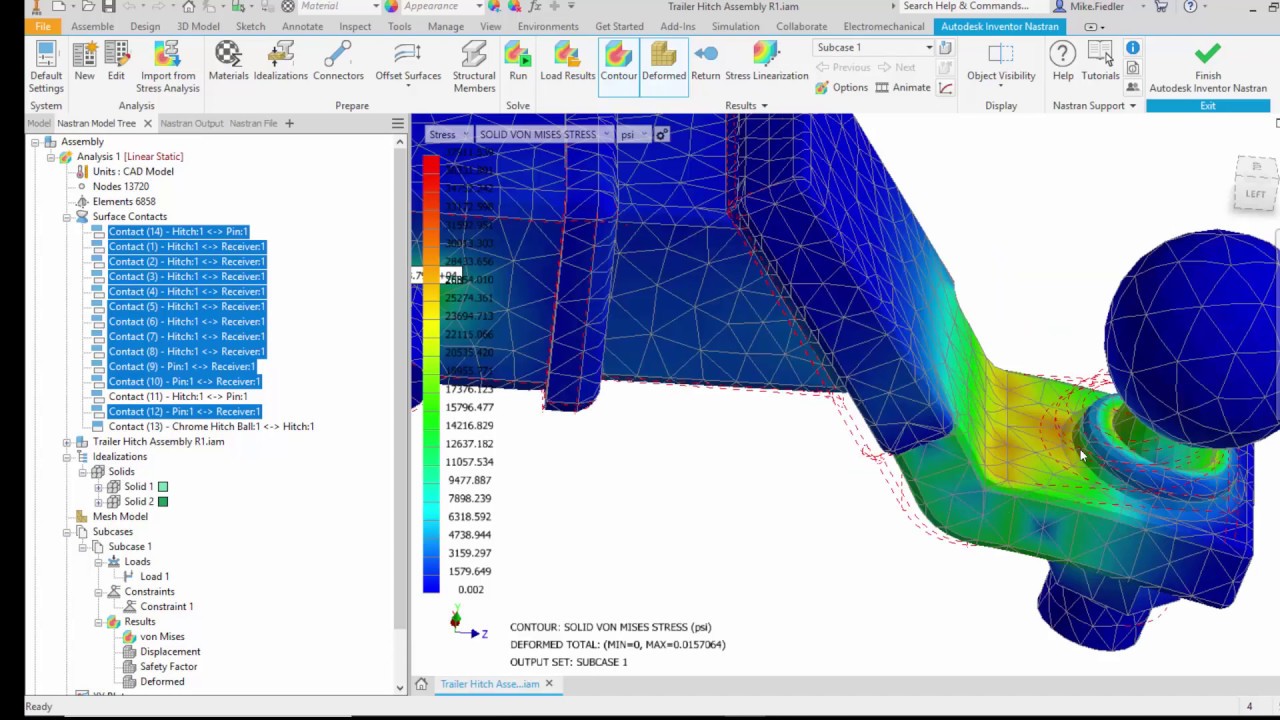Toggle visibility of Solid 1 idealization
The width and height of the screenshot is (1280, 720).
(x=163, y=486)
